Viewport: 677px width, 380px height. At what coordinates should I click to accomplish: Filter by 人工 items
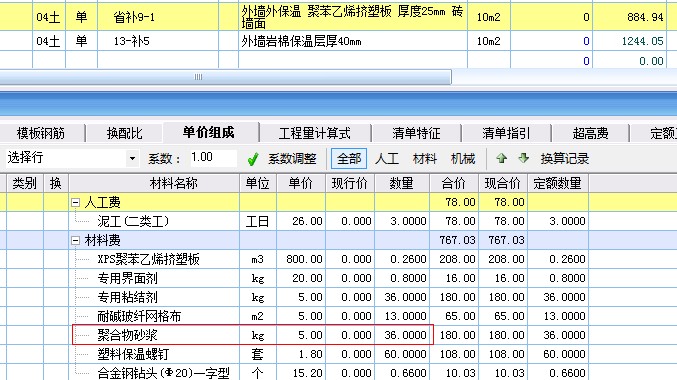click(x=387, y=158)
